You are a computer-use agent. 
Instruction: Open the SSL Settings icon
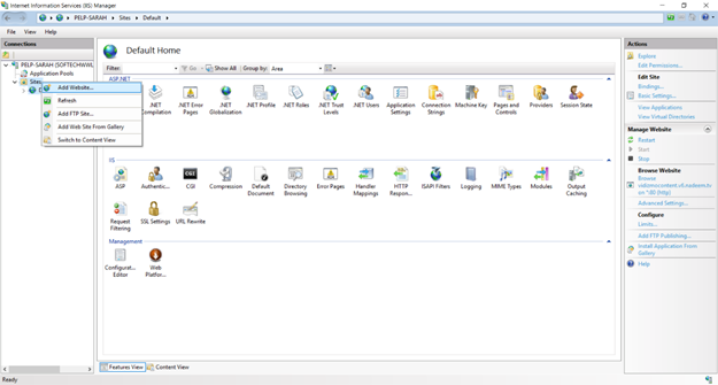click(x=155, y=213)
